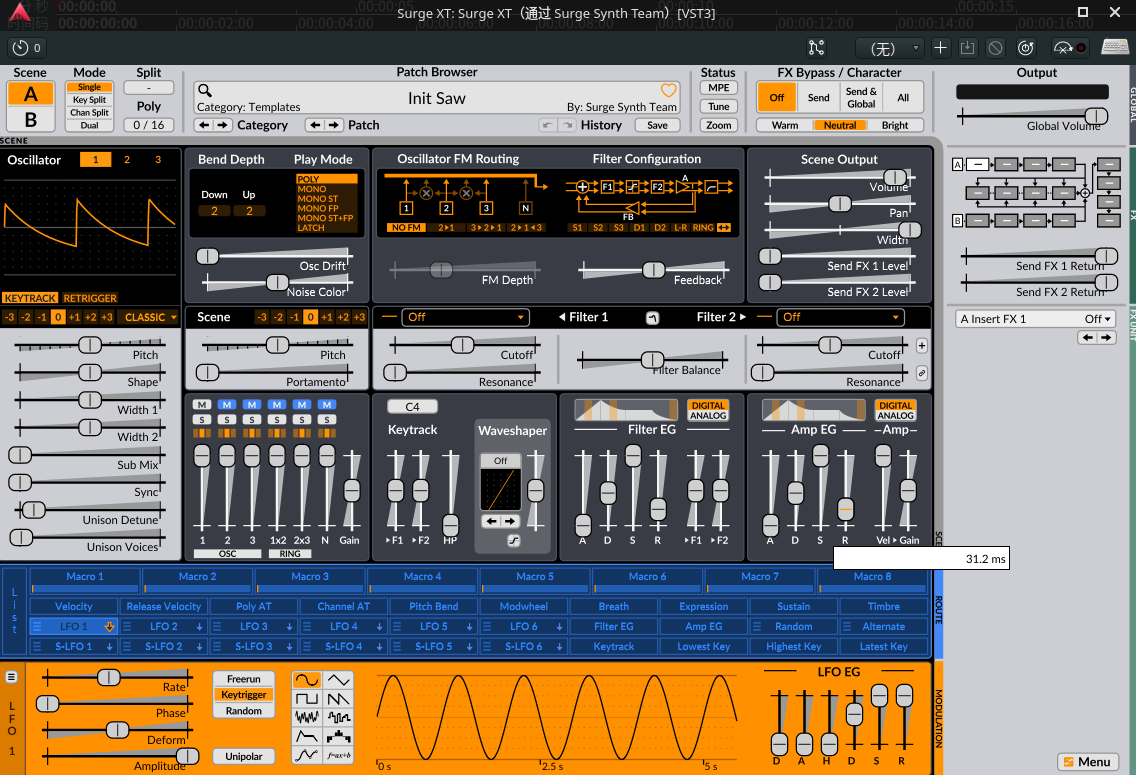Select the noise LFO waveform shape

pyautogui.click(x=306, y=717)
